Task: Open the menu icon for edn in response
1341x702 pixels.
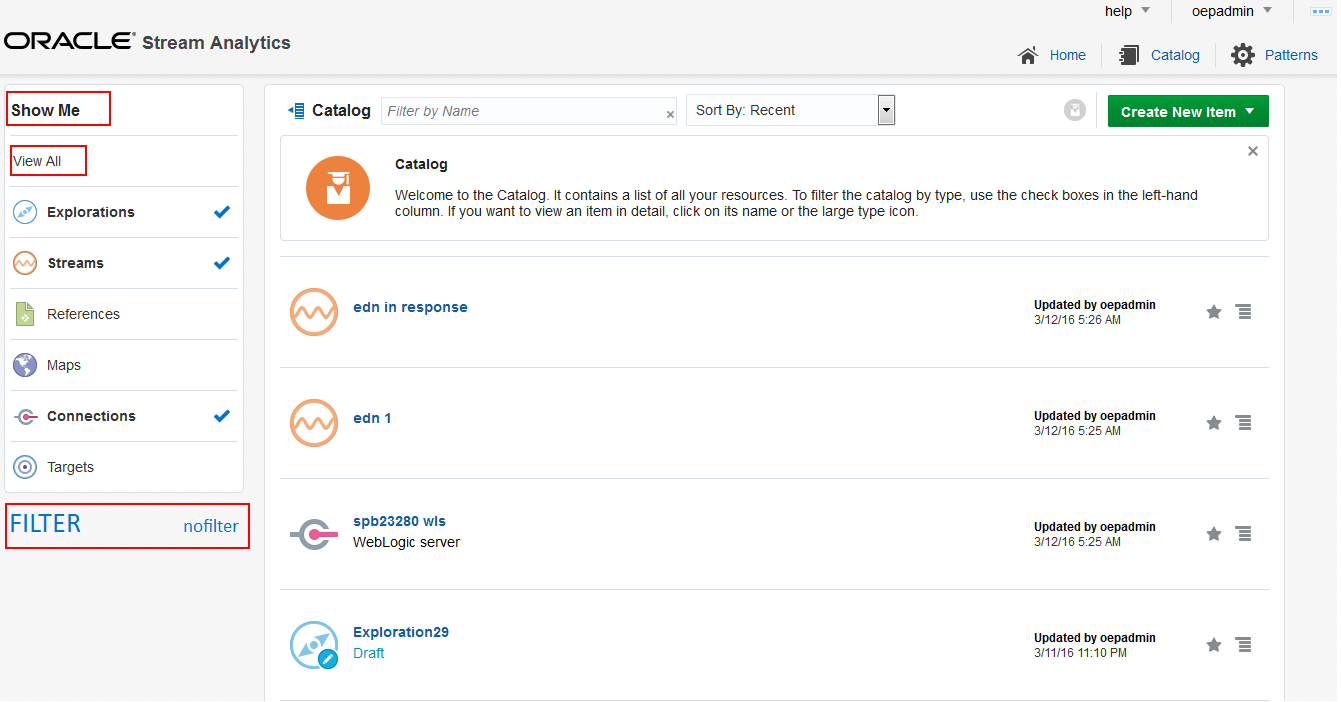Action: [x=1244, y=312]
